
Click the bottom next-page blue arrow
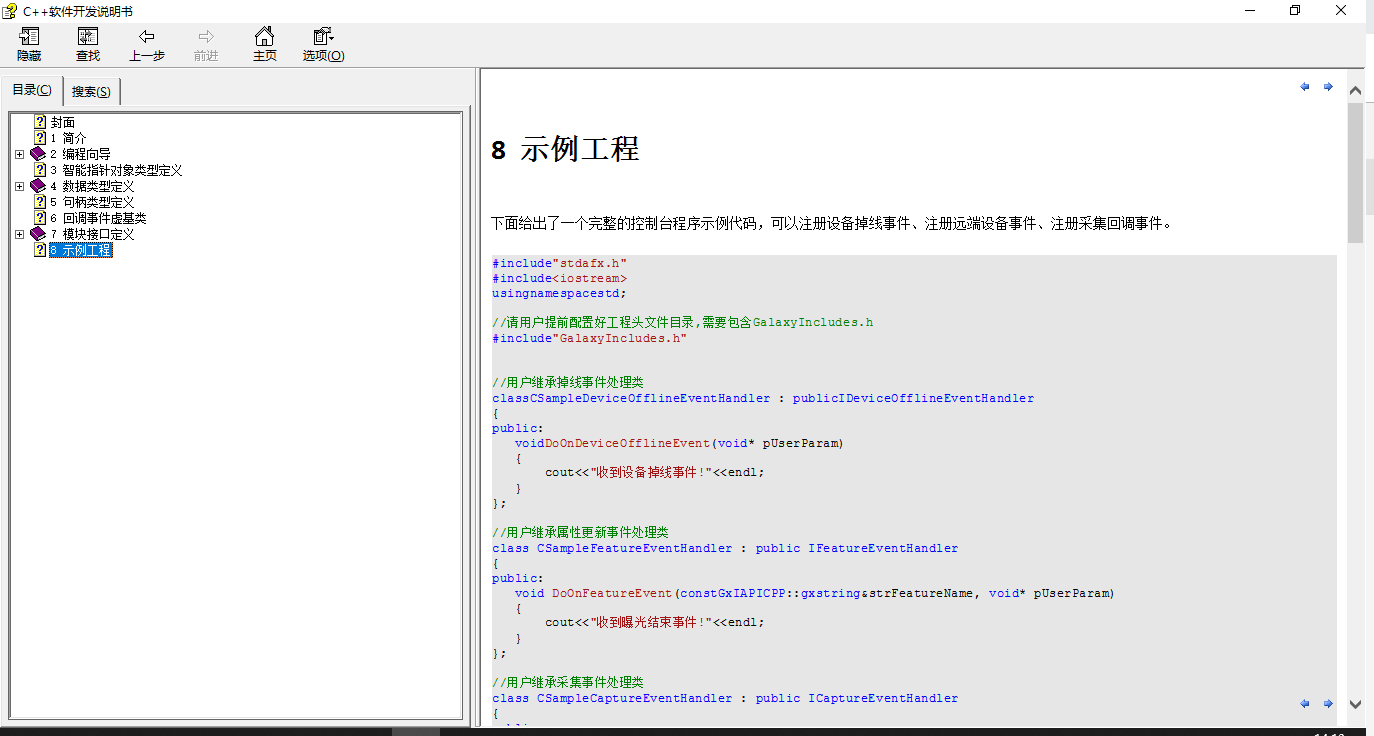(1328, 704)
